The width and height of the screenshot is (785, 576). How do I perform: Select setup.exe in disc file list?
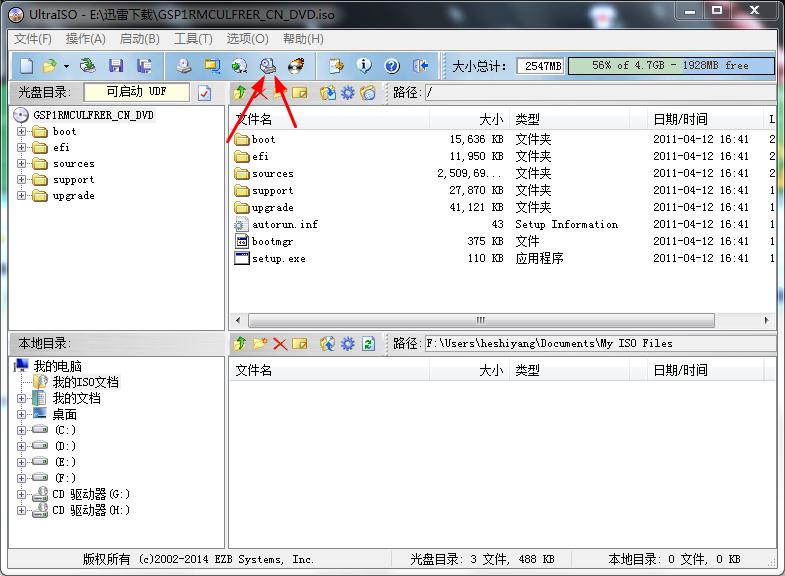tap(279, 259)
